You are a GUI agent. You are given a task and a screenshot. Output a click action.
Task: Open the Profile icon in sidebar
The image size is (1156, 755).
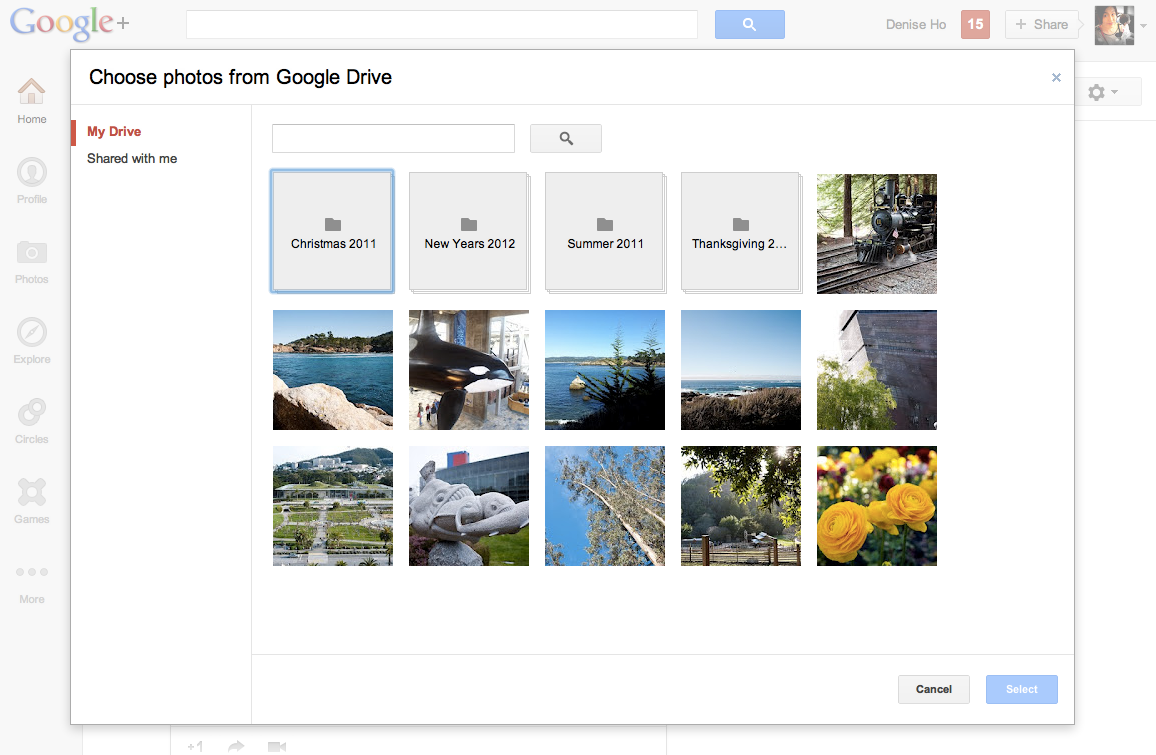pyautogui.click(x=32, y=172)
